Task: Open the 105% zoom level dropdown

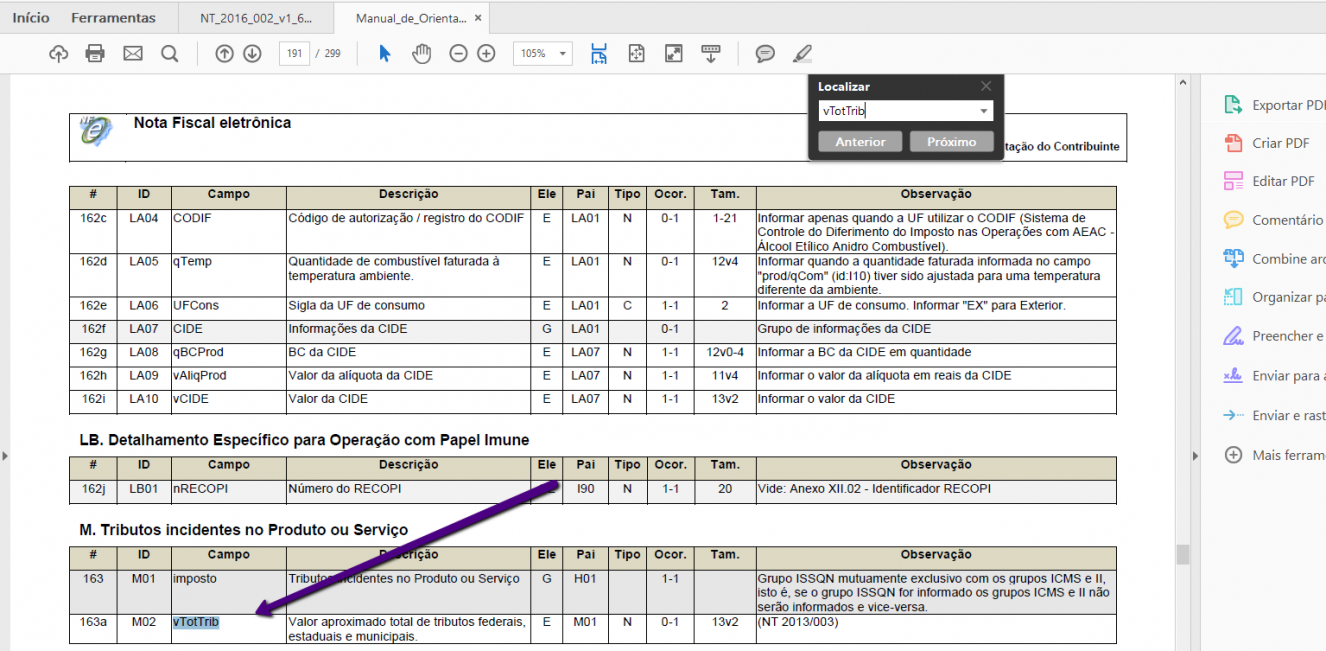Action: (542, 54)
